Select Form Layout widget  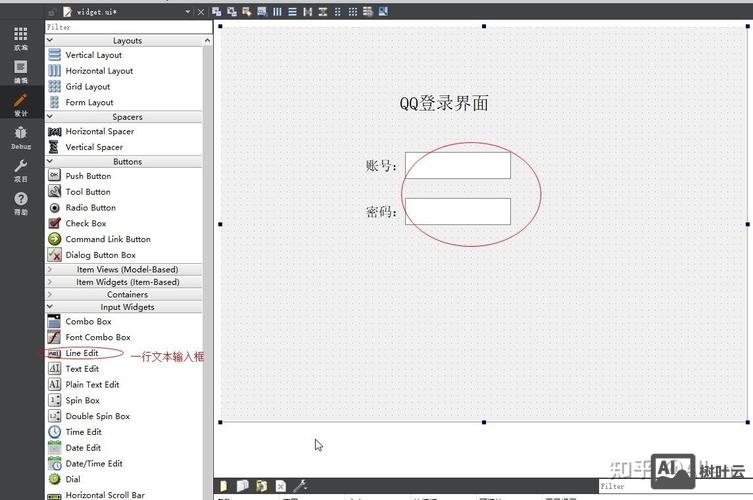(124, 102)
